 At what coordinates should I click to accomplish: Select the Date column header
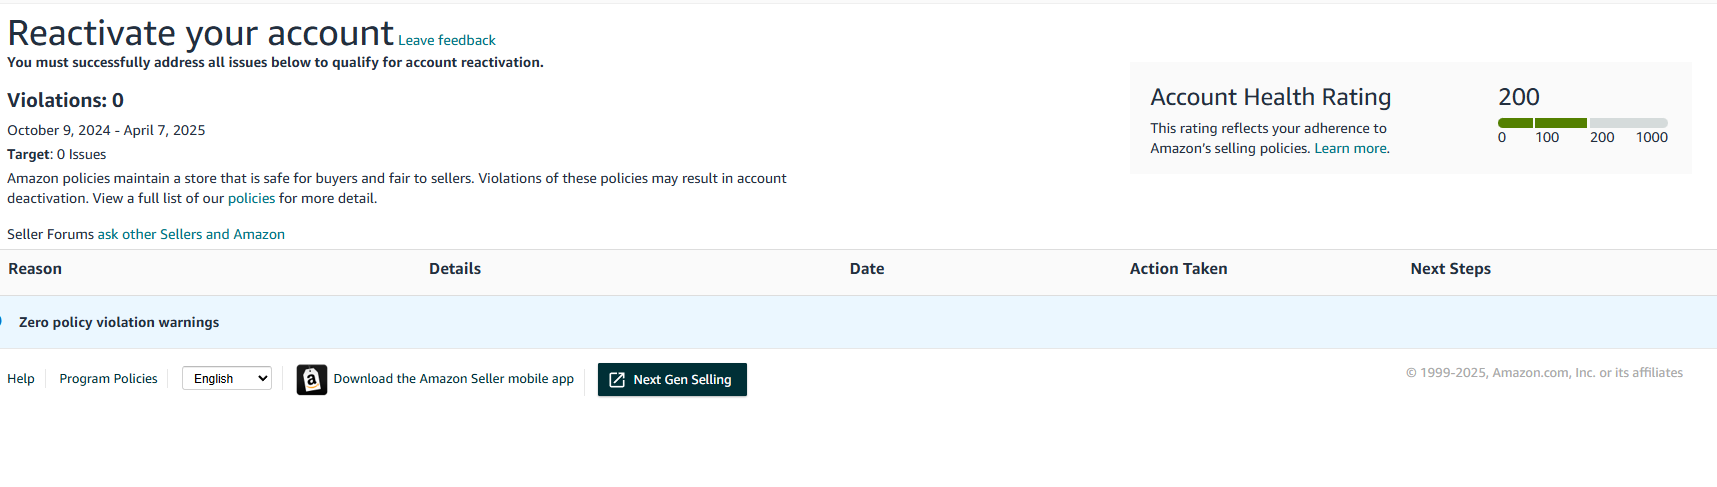867,269
